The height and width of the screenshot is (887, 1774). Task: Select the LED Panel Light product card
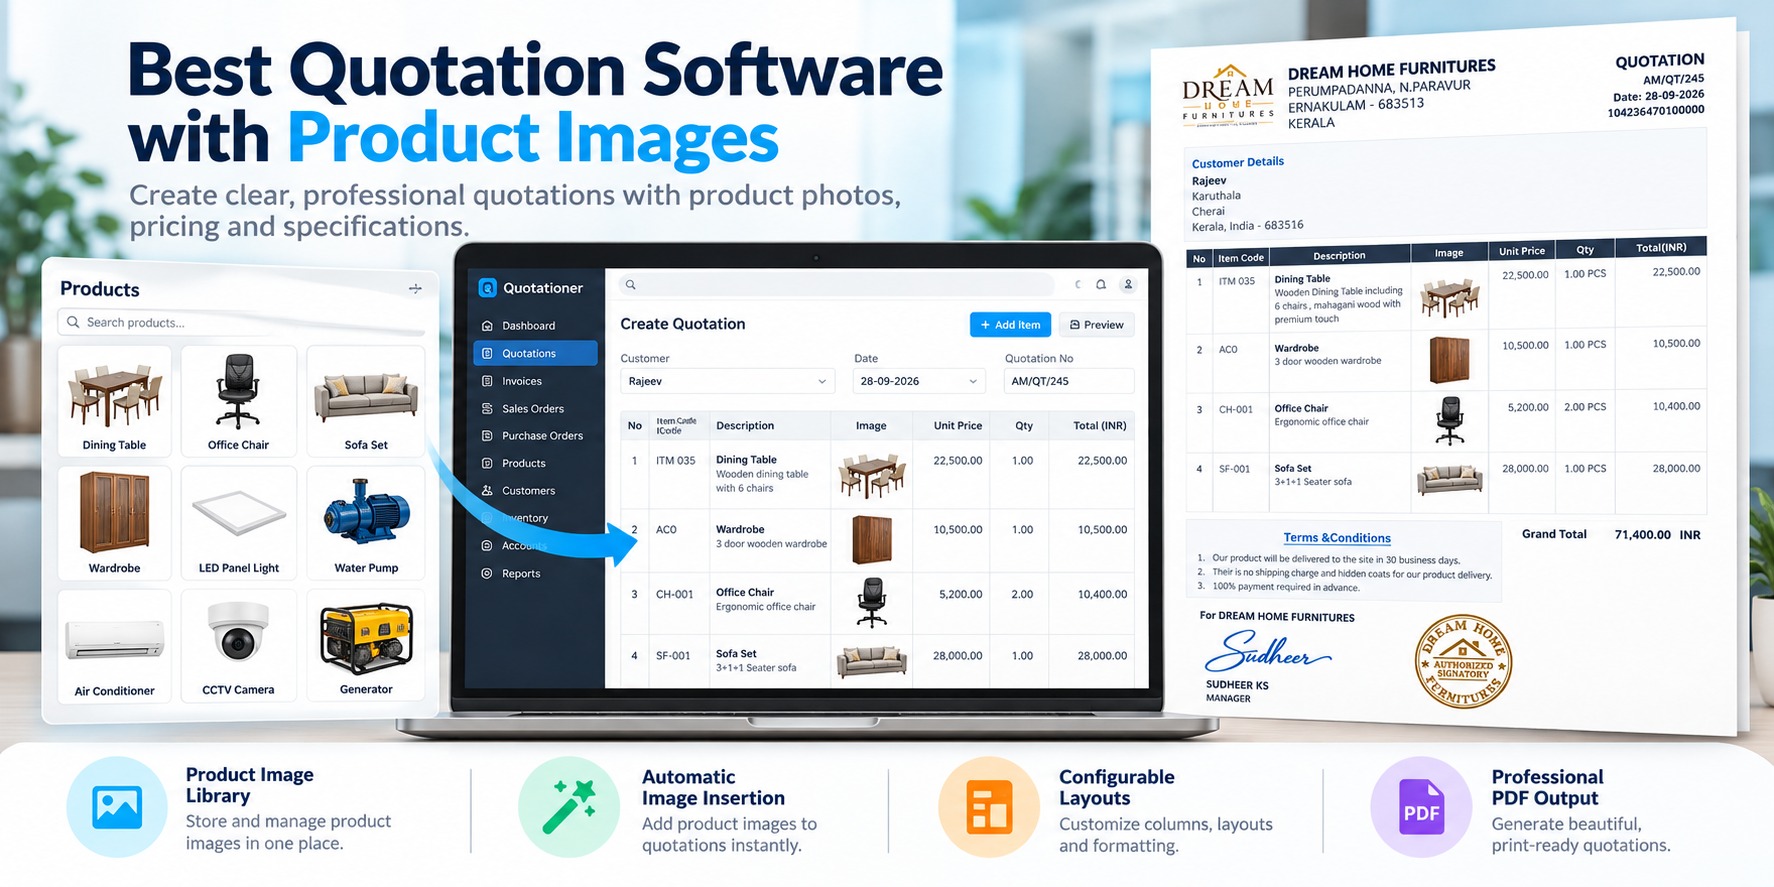(x=238, y=523)
